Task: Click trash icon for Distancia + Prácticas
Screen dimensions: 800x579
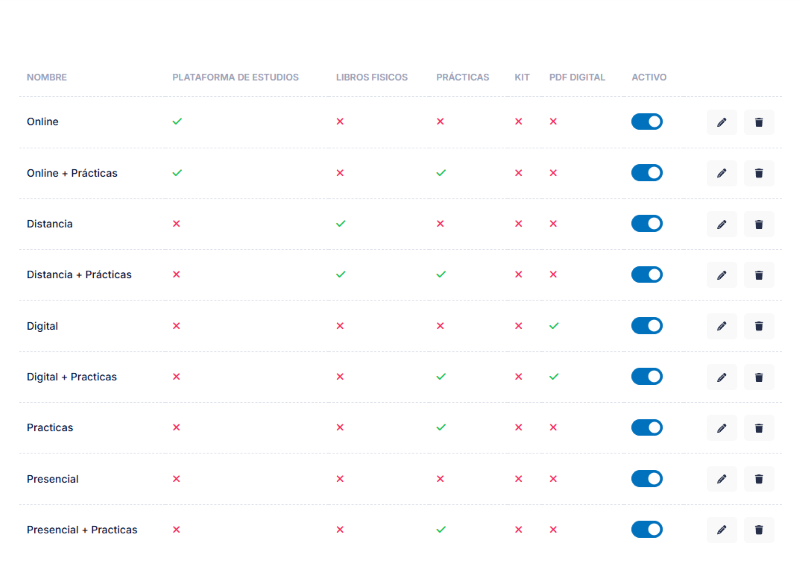Action: (x=759, y=275)
